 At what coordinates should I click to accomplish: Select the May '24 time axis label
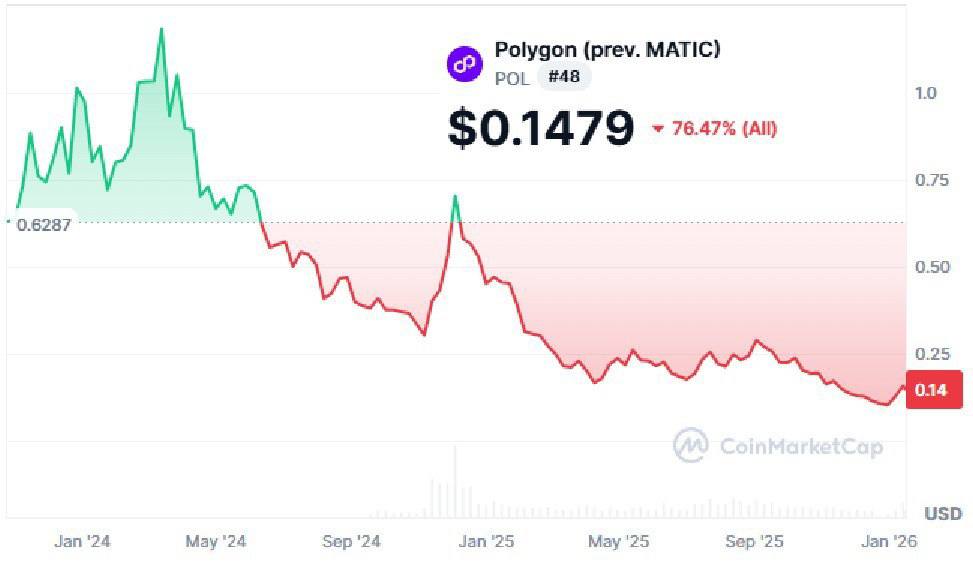(215, 541)
